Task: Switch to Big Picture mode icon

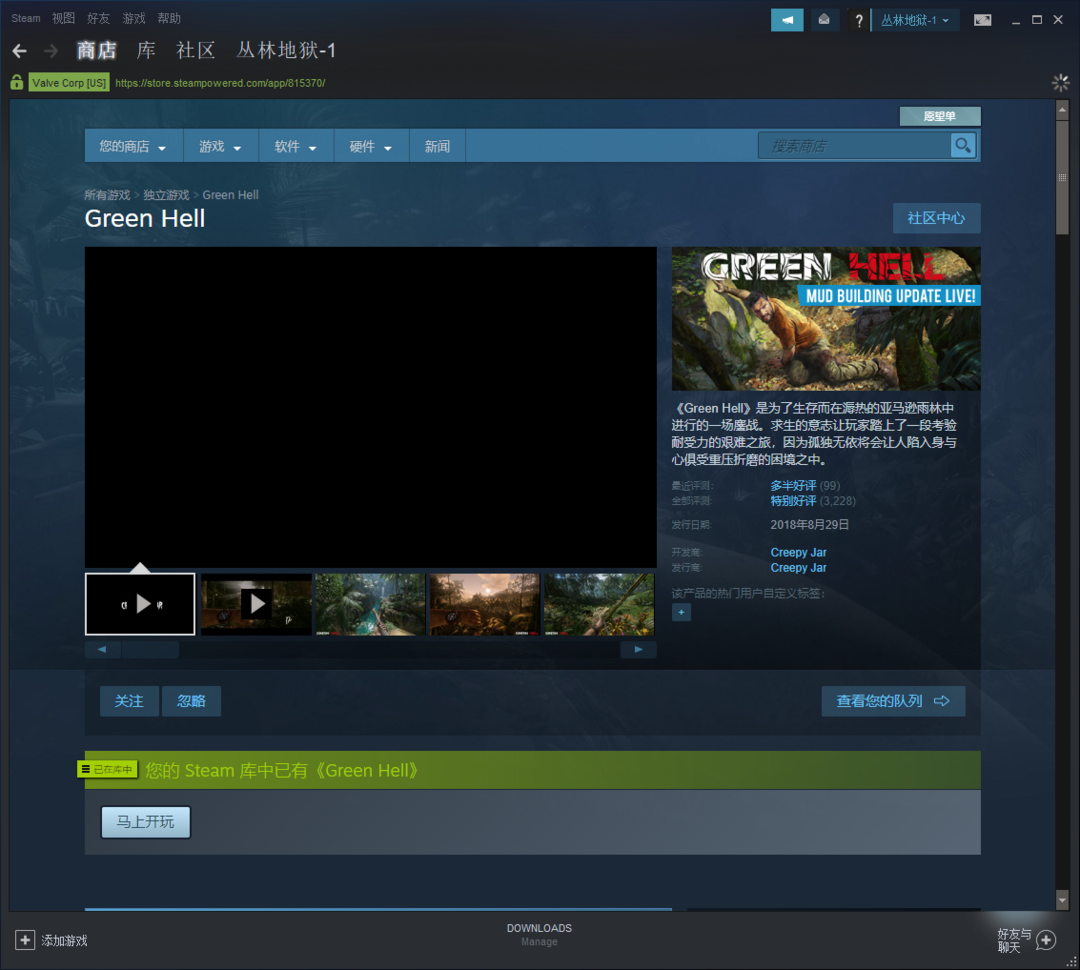Action: pos(983,20)
